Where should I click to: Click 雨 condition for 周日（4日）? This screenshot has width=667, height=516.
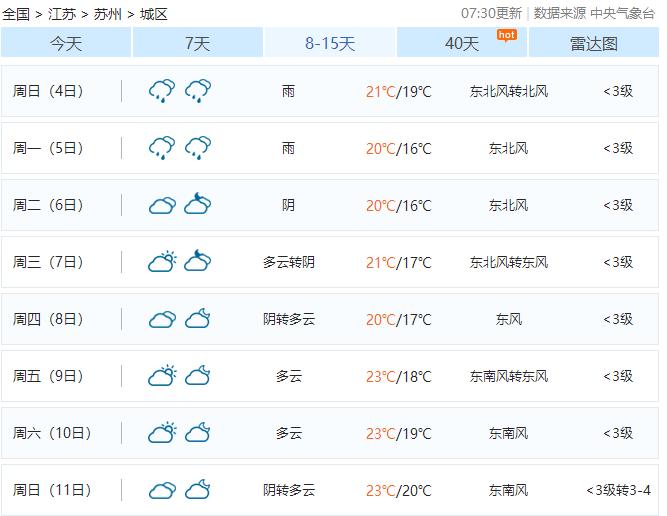[288, 91]
